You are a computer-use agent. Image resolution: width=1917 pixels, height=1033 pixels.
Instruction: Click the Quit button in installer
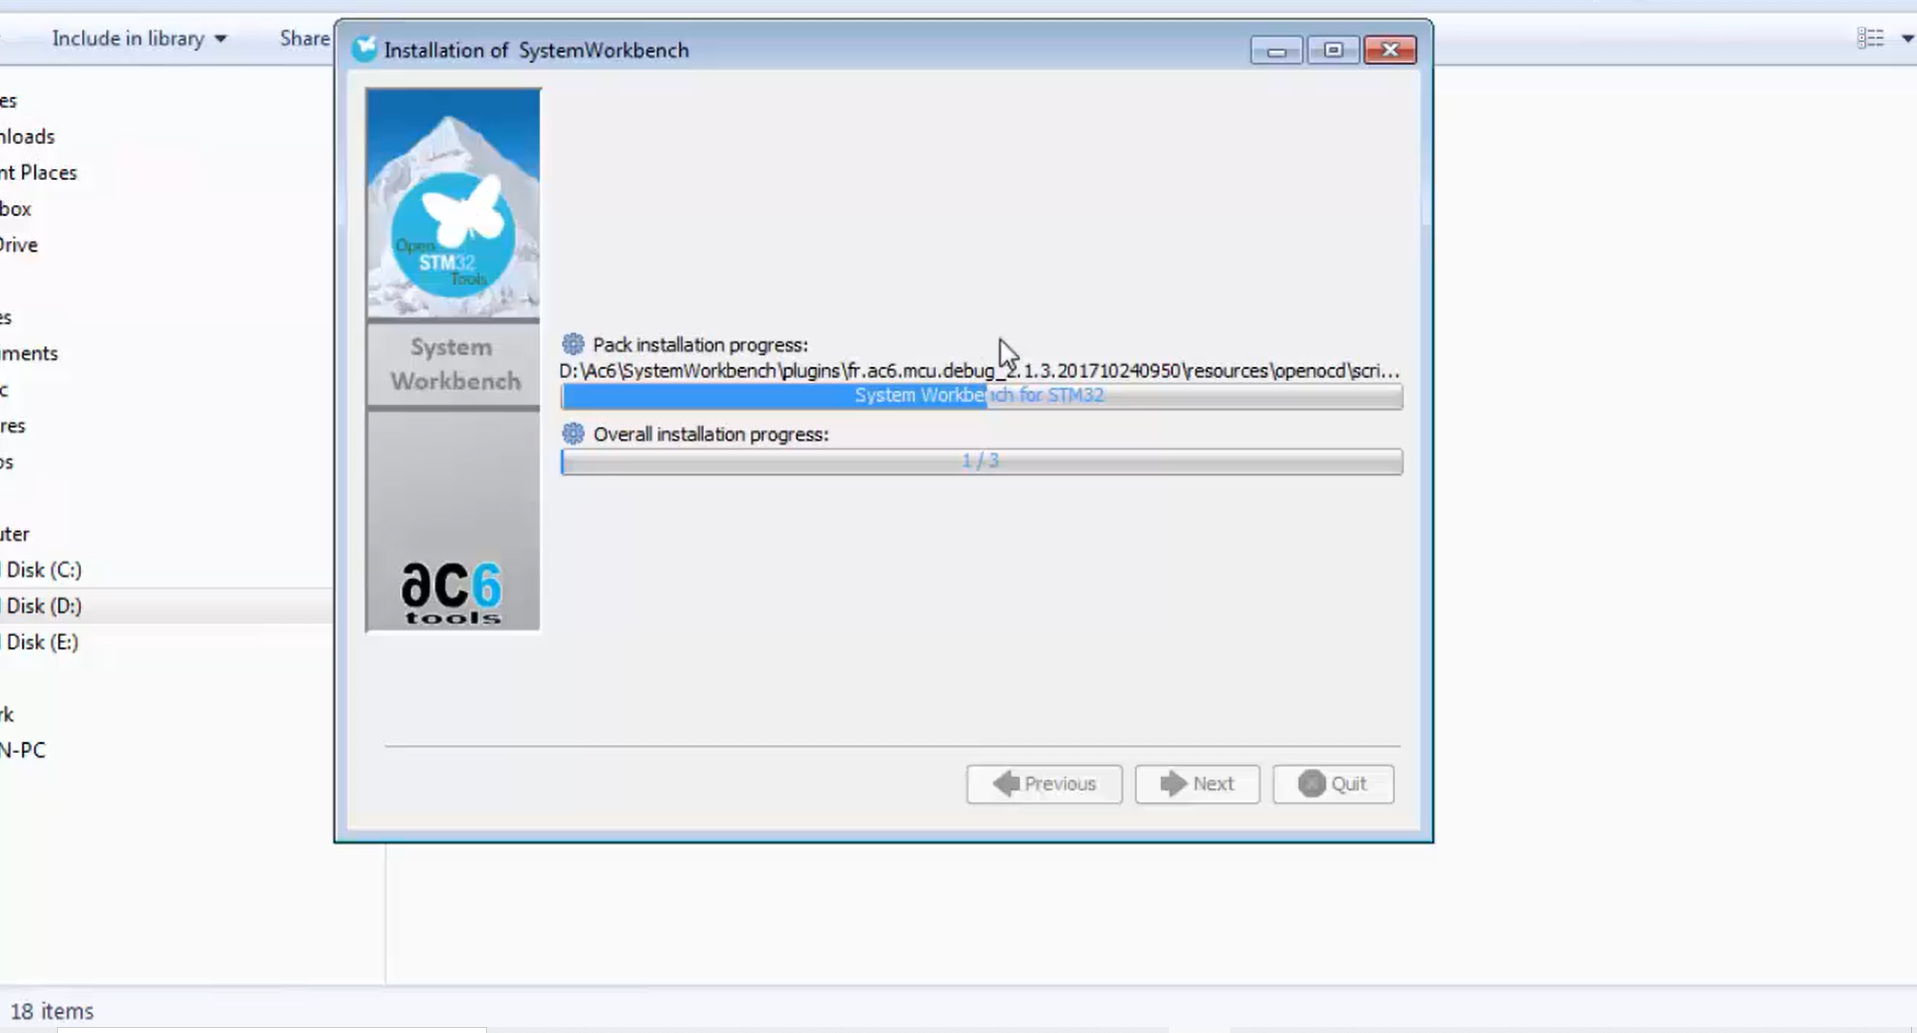click(x=1333, y=784)
